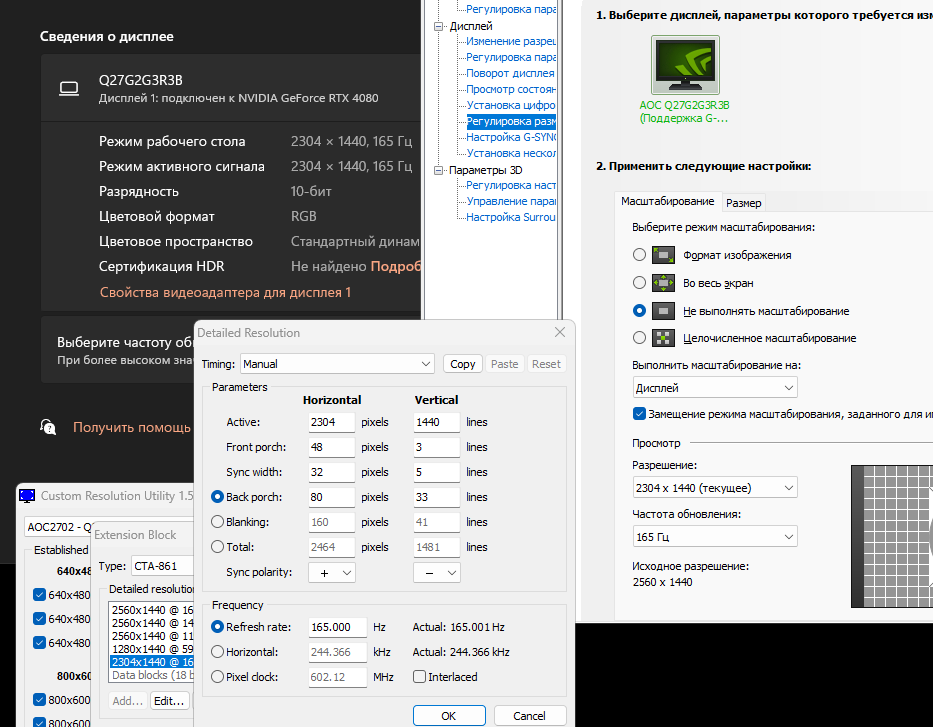
Task: Close the Detailed Resolution dialog
Action: (559, 332)
